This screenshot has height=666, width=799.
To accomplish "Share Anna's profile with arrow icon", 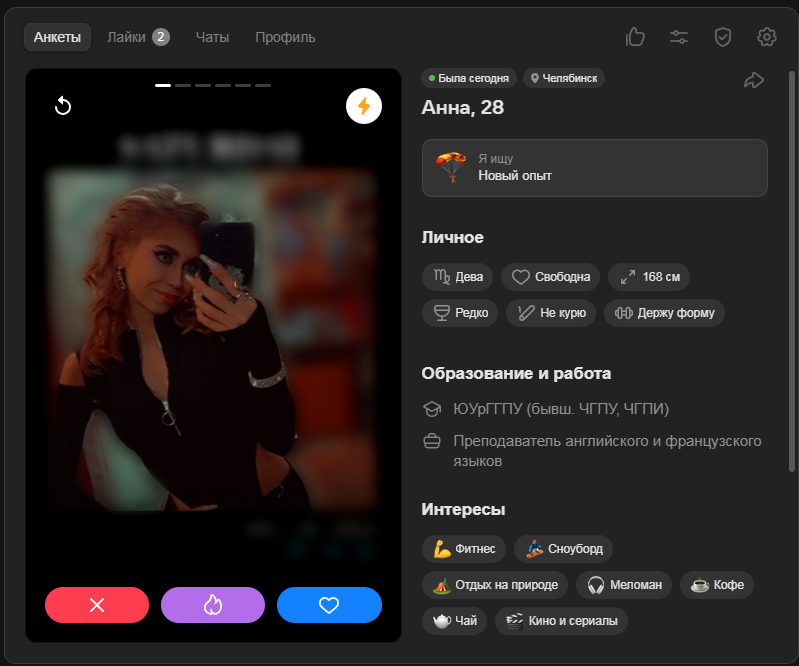I will point(754,80).
